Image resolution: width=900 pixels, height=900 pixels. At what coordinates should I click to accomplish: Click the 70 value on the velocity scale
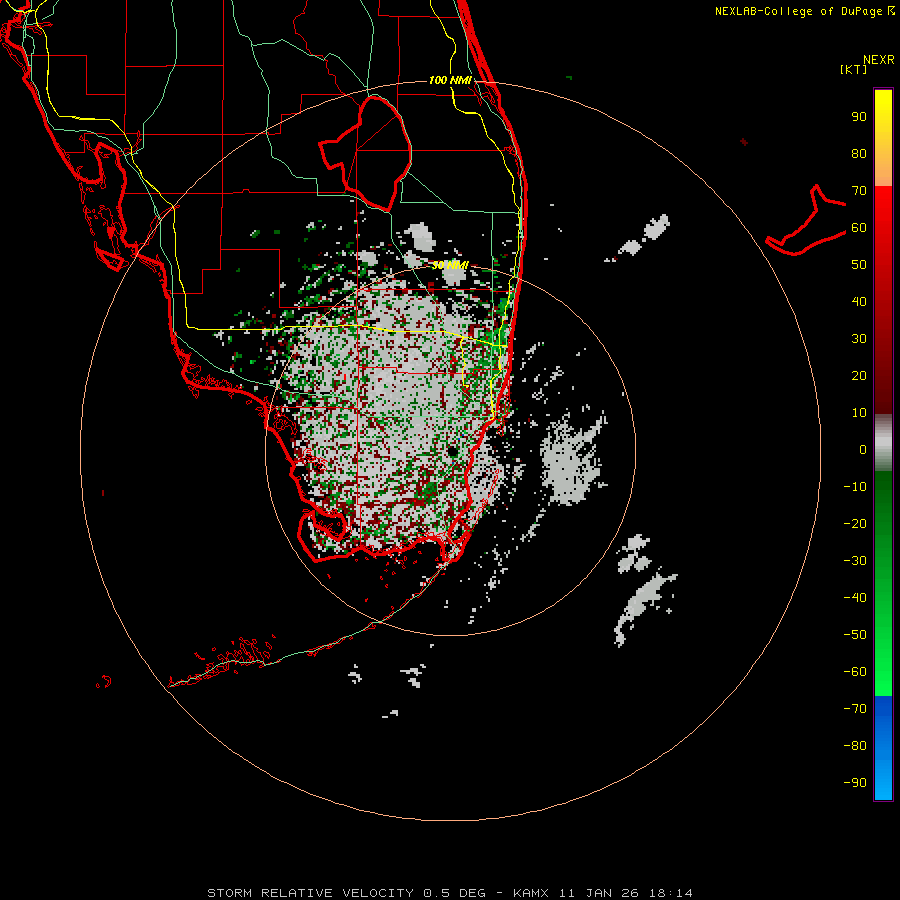pyautogui.click(x=859, y=191)
